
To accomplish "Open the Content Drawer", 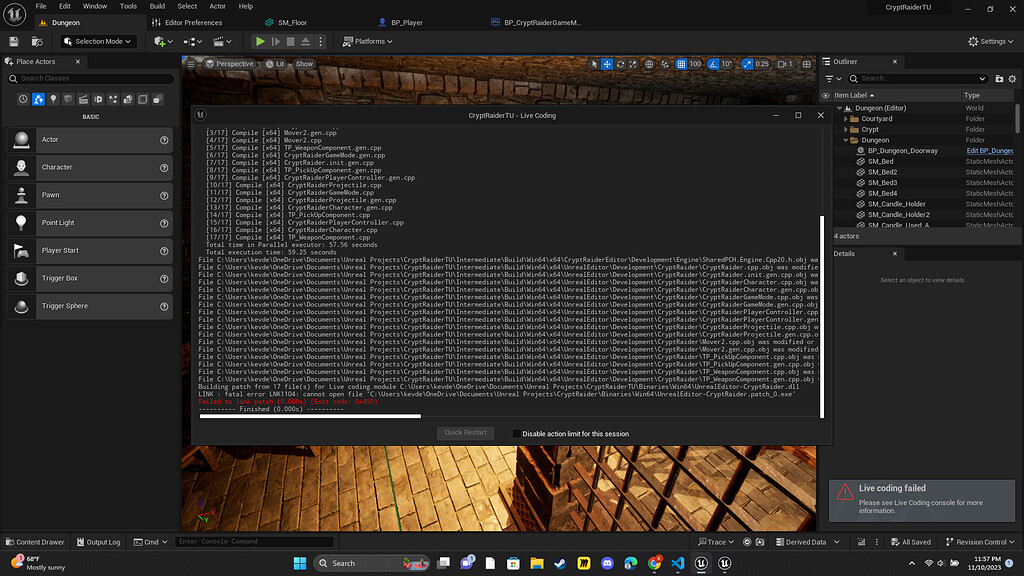I will coord(35,541).
